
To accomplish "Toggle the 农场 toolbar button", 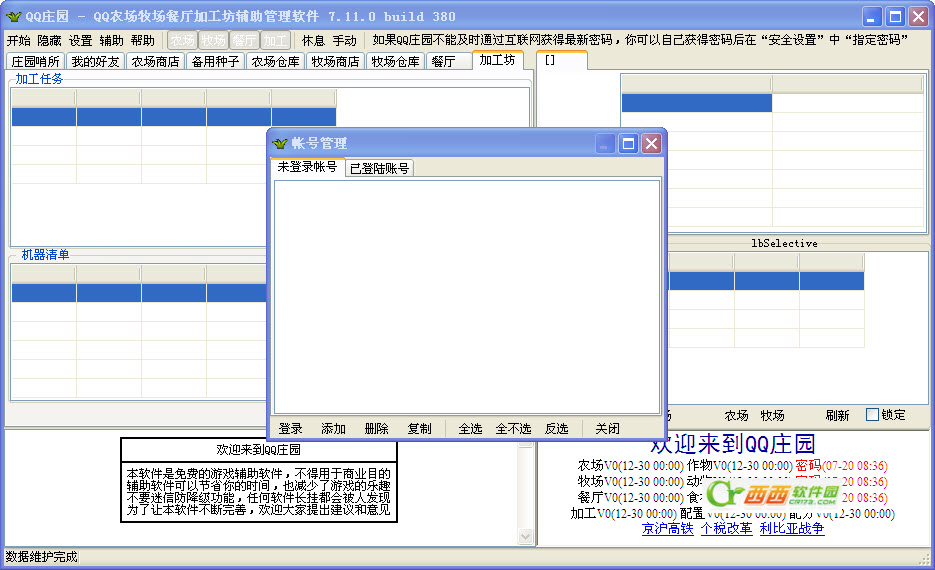I will (x=182, y=40).
